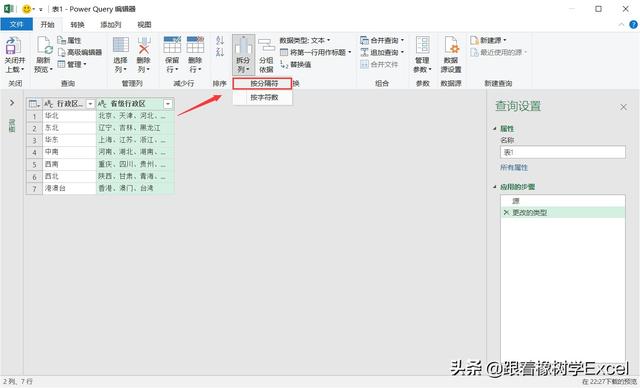Select the cell 香港、澳门、台湾
Screen dimensions: 640x388
(135, 188)
